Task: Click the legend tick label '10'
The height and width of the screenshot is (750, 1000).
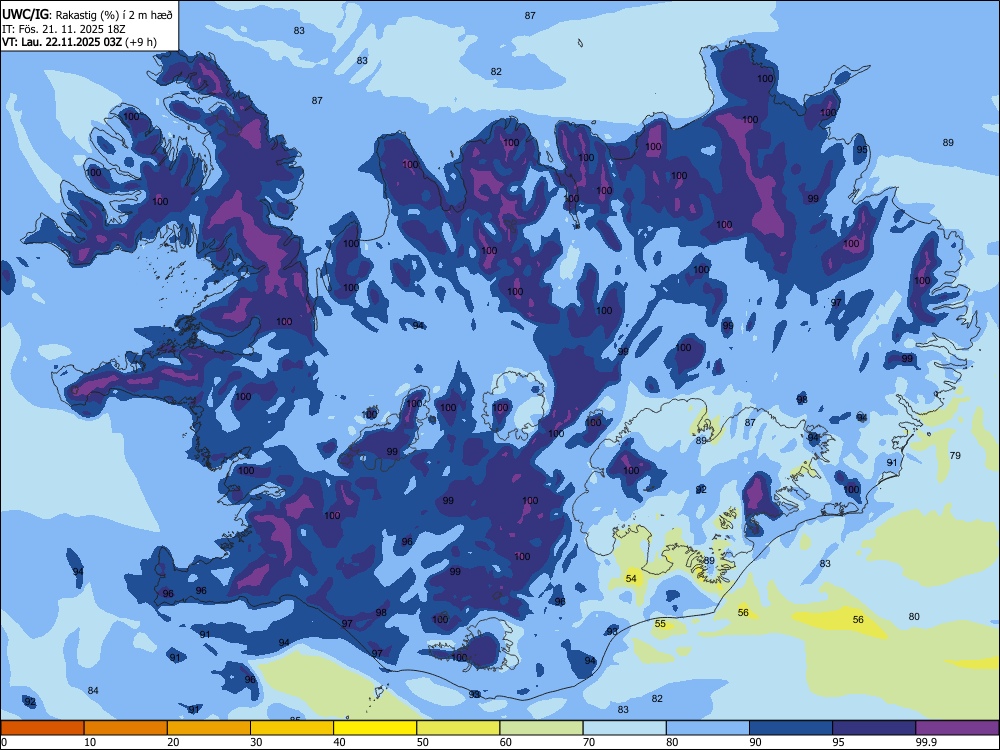Action: point(90,742)
